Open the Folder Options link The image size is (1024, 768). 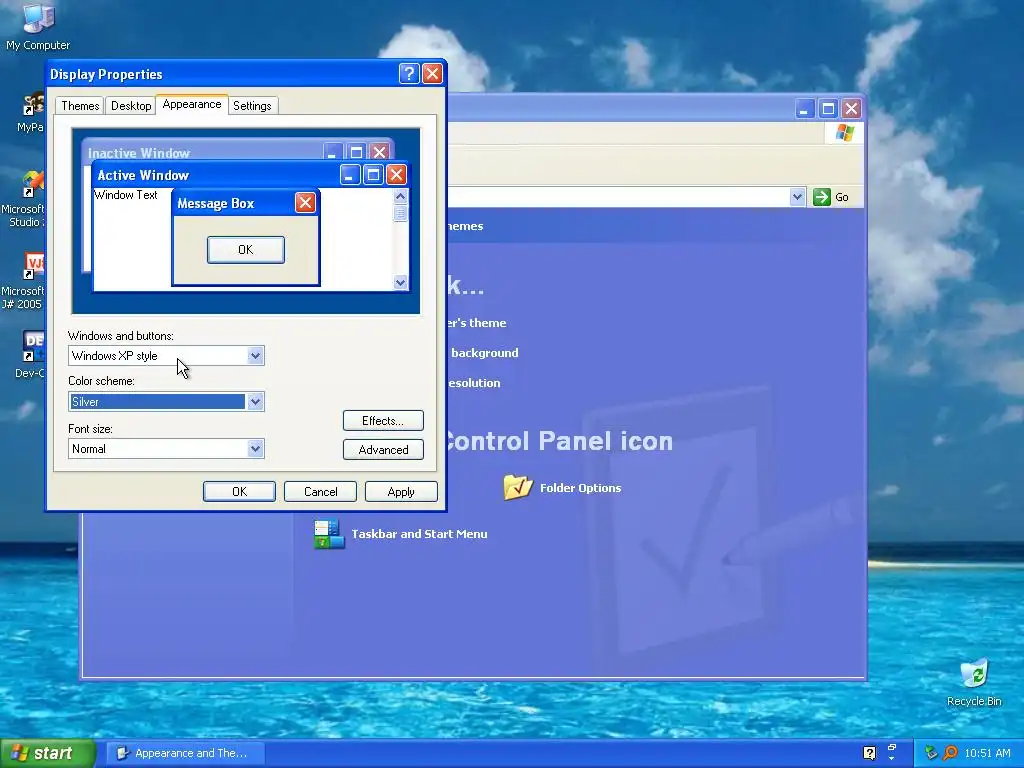(581, 488)
